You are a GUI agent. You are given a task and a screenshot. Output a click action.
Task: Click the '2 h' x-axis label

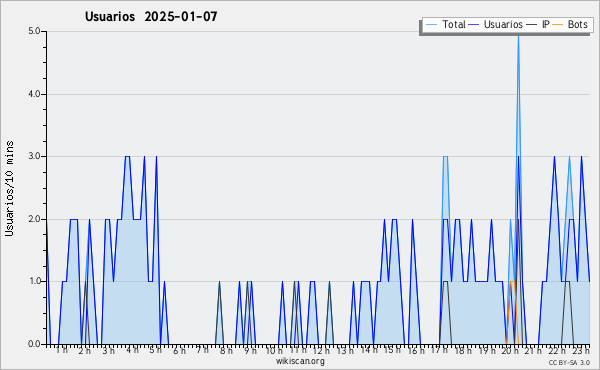pos(85,350)
